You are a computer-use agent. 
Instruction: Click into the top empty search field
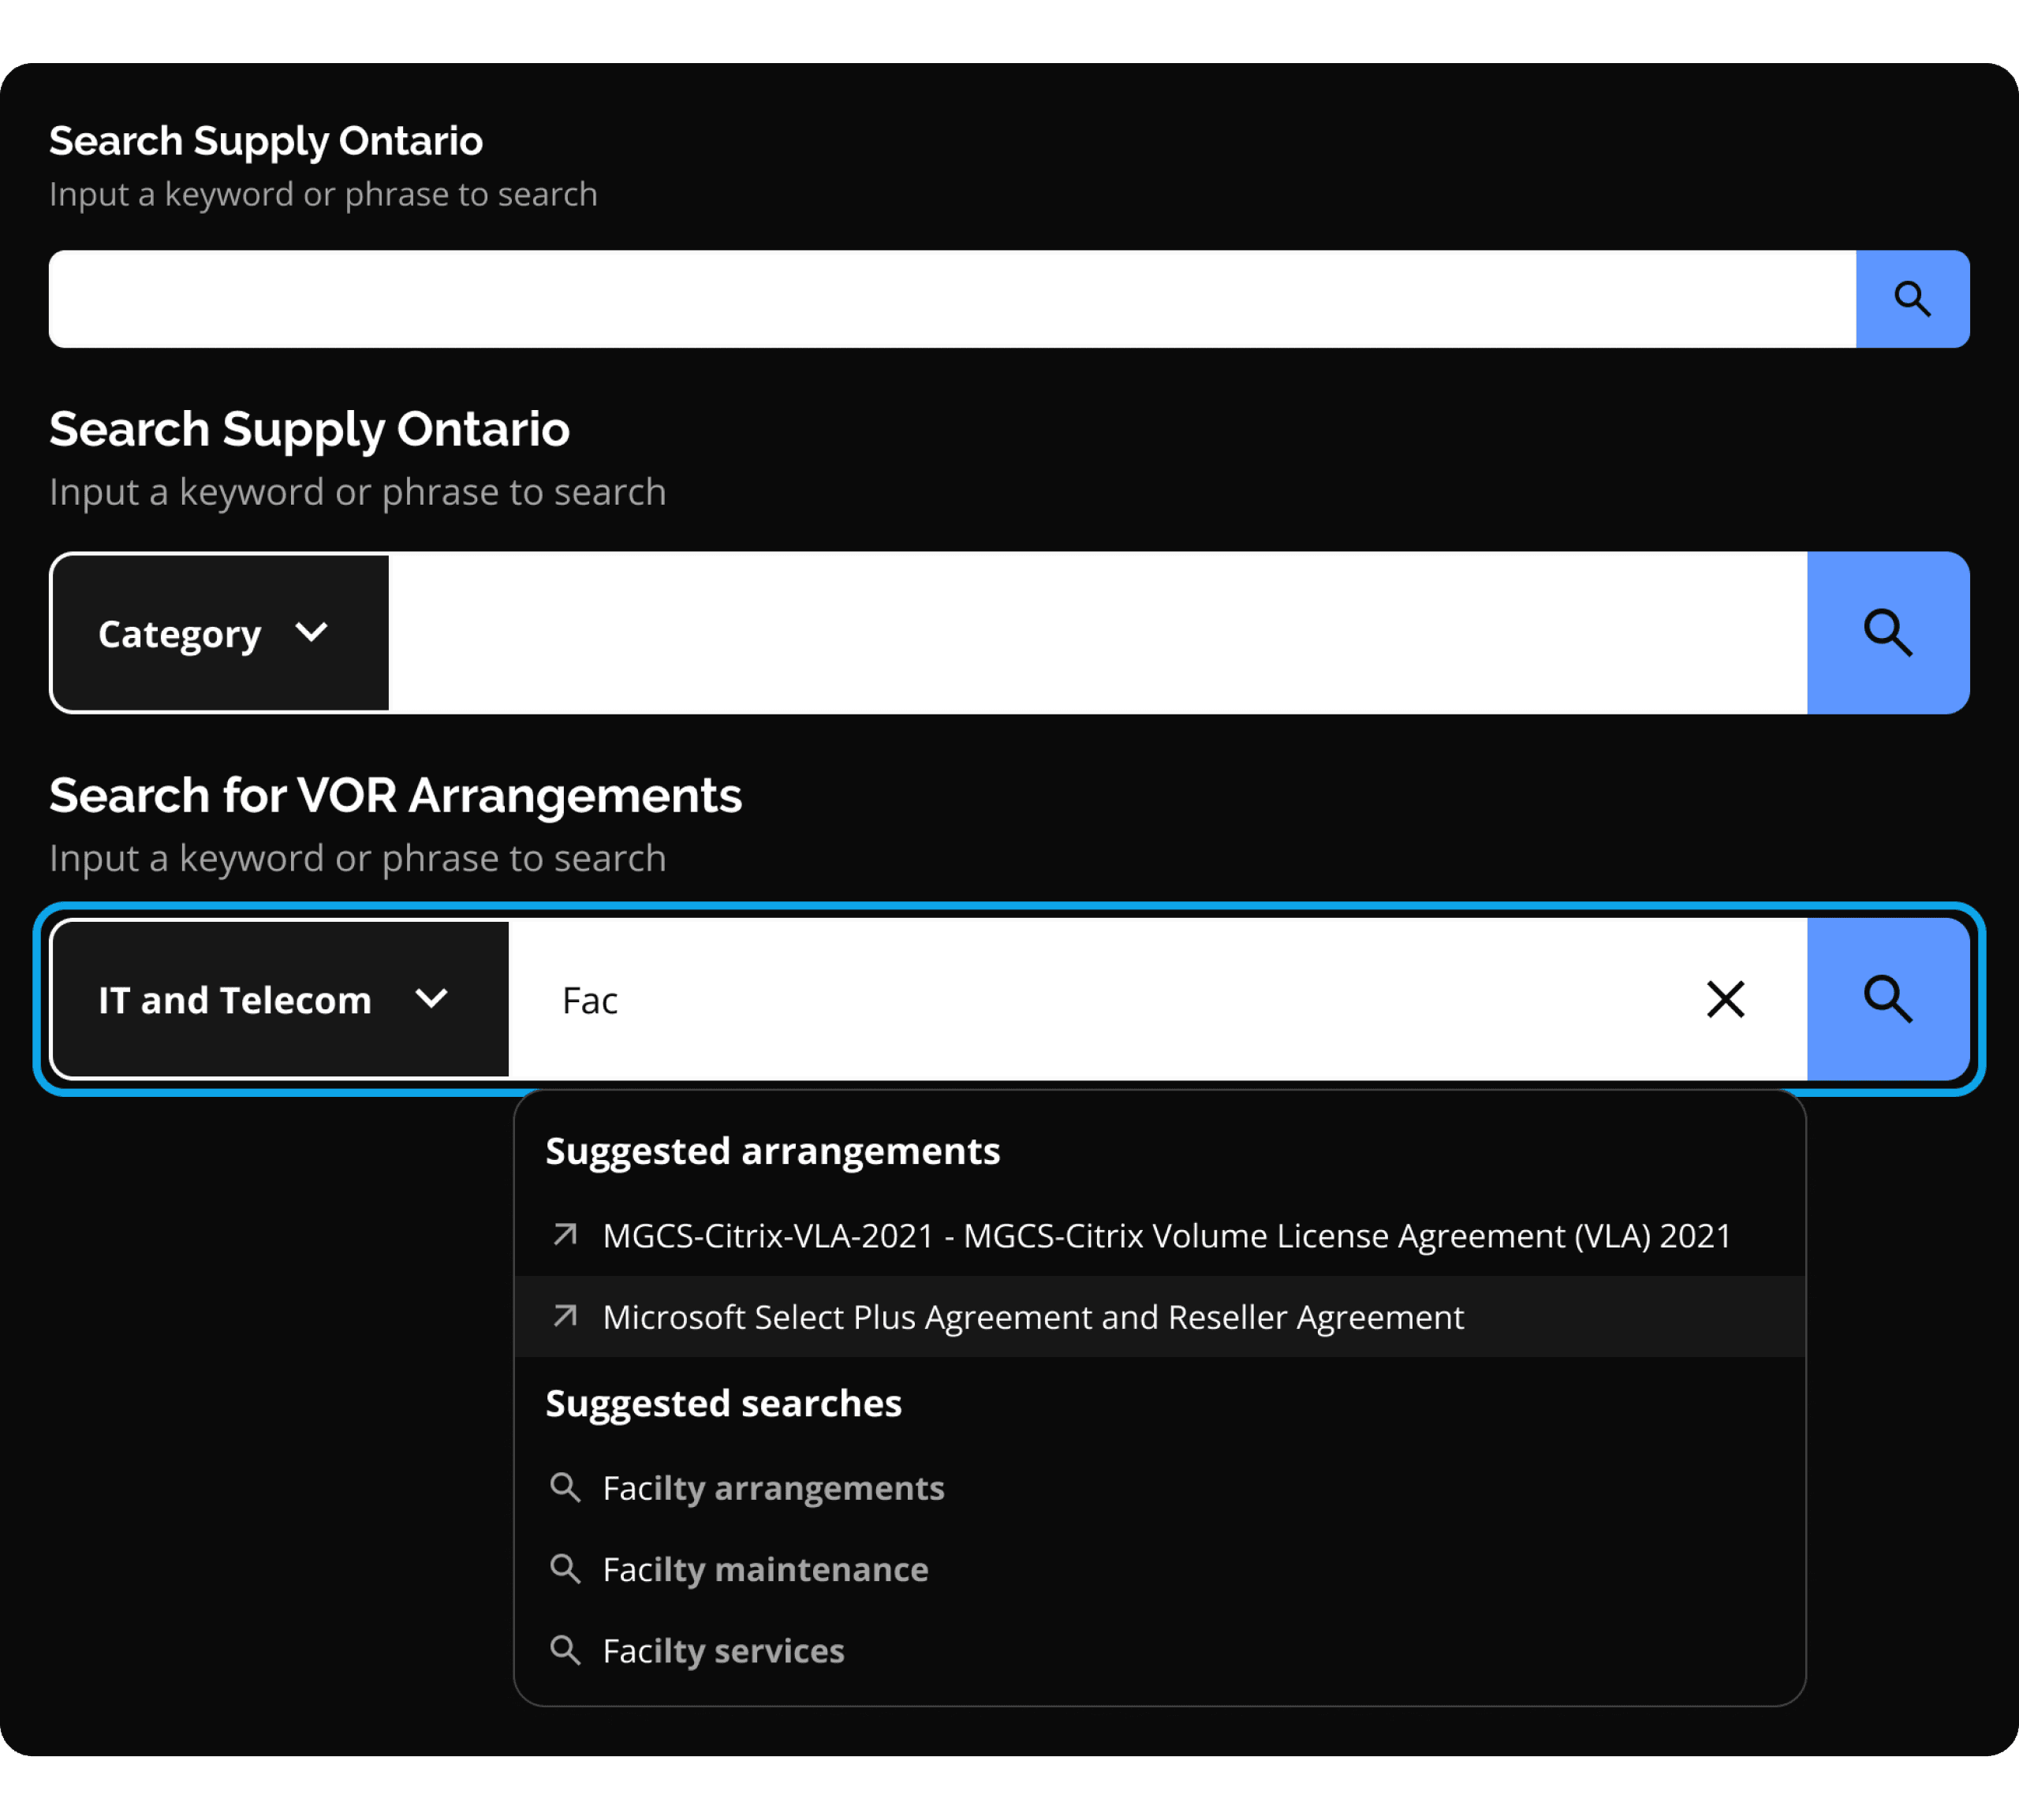click(x=950, y=299)
